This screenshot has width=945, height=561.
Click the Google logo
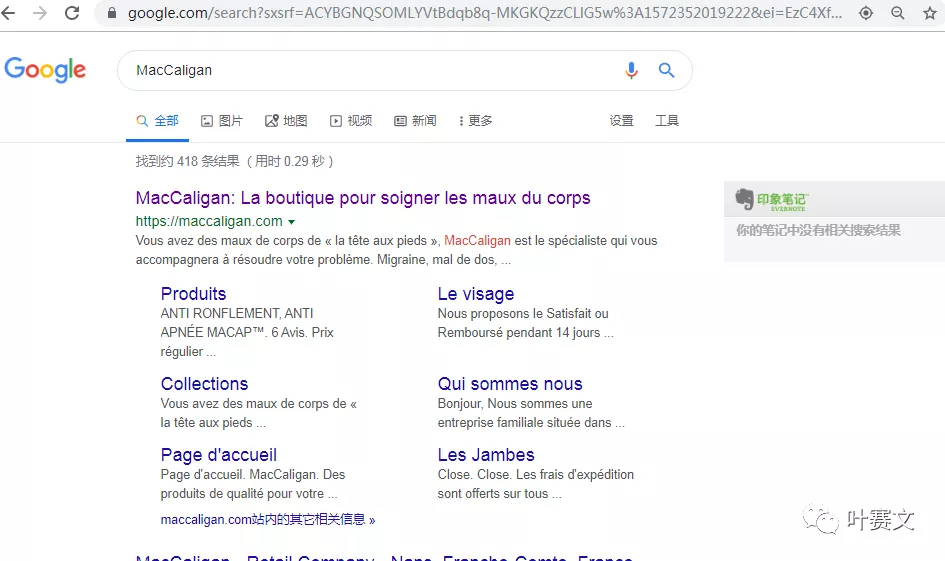(x=45, y=70)
